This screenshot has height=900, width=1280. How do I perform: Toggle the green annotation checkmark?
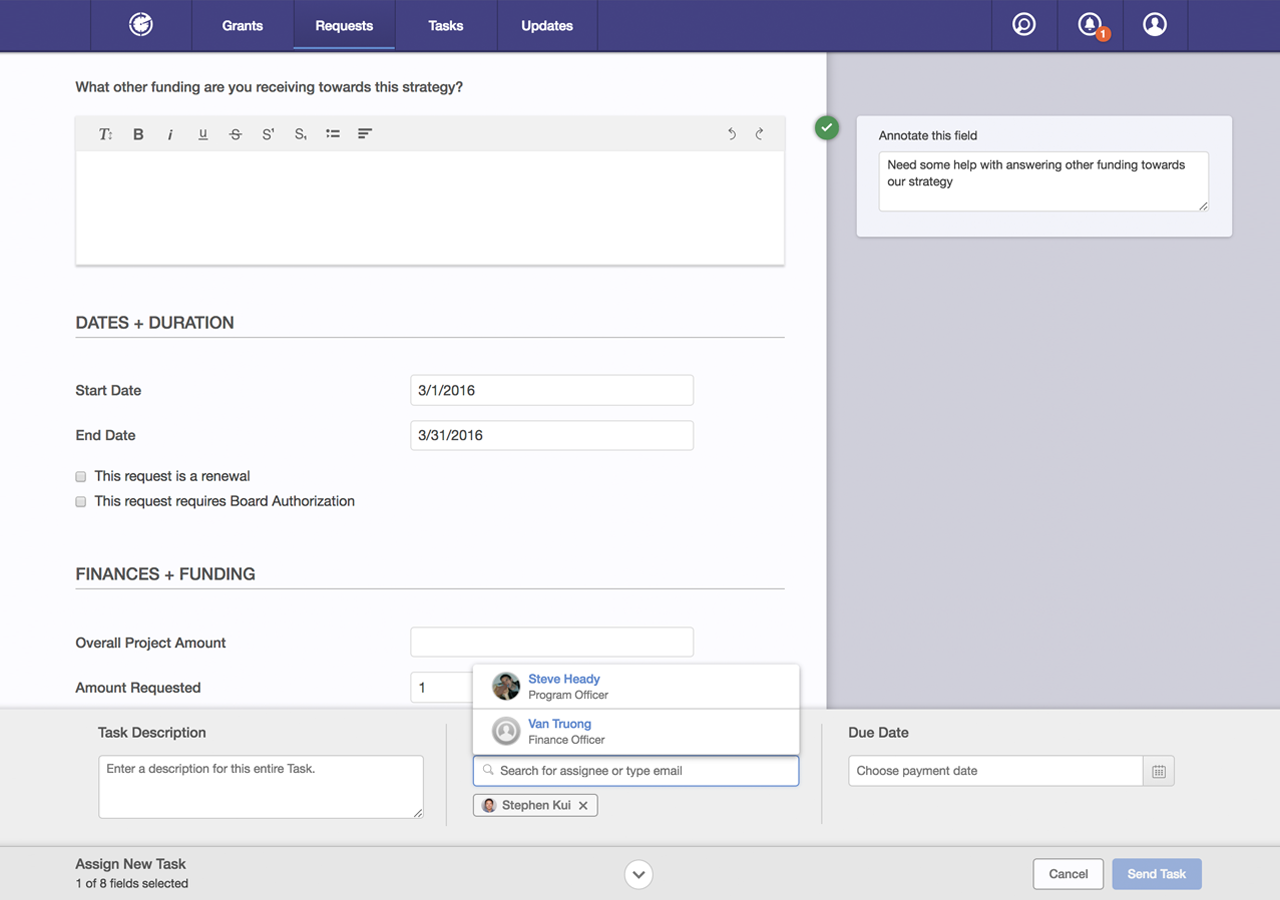point(826,128)
